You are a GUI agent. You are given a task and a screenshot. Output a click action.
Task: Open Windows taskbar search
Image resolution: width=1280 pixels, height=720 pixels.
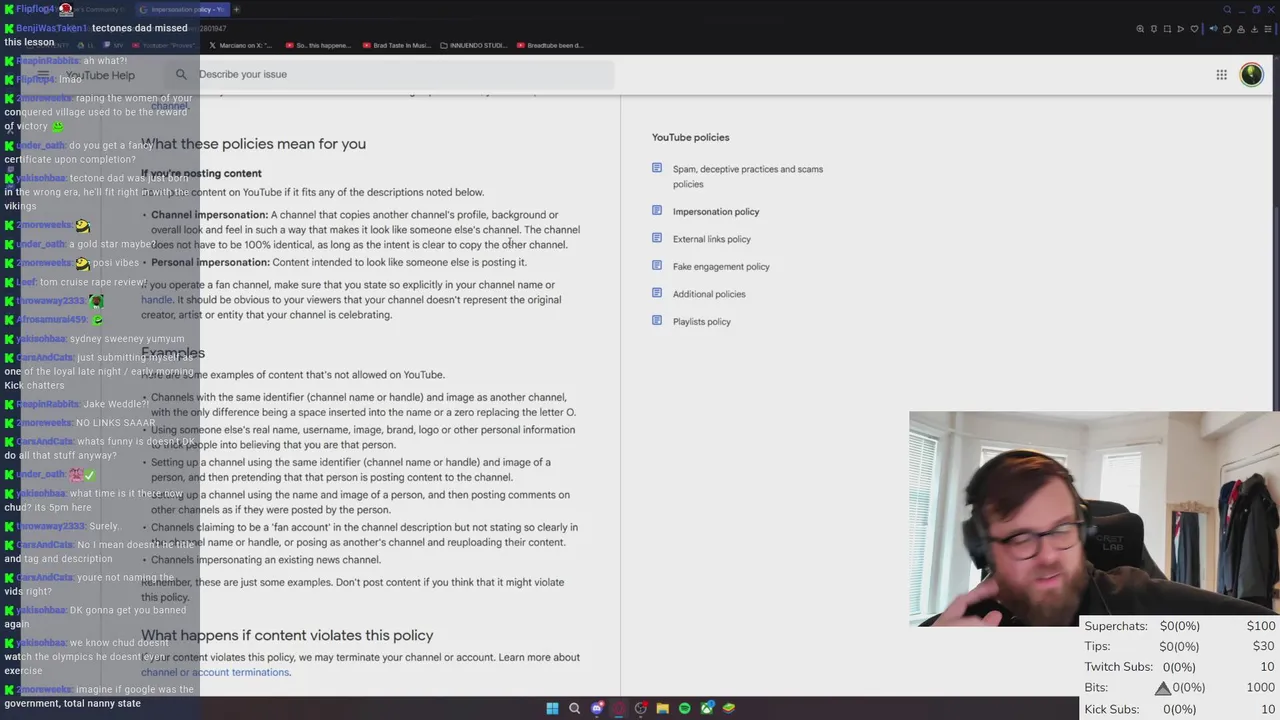coord(574,708)
